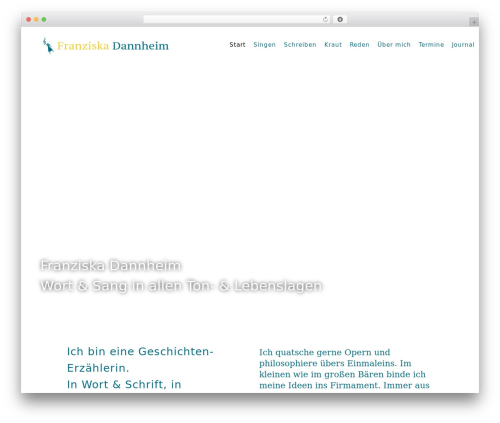Click the text 'In Wort & Schrift, in'

pos(124,384)
